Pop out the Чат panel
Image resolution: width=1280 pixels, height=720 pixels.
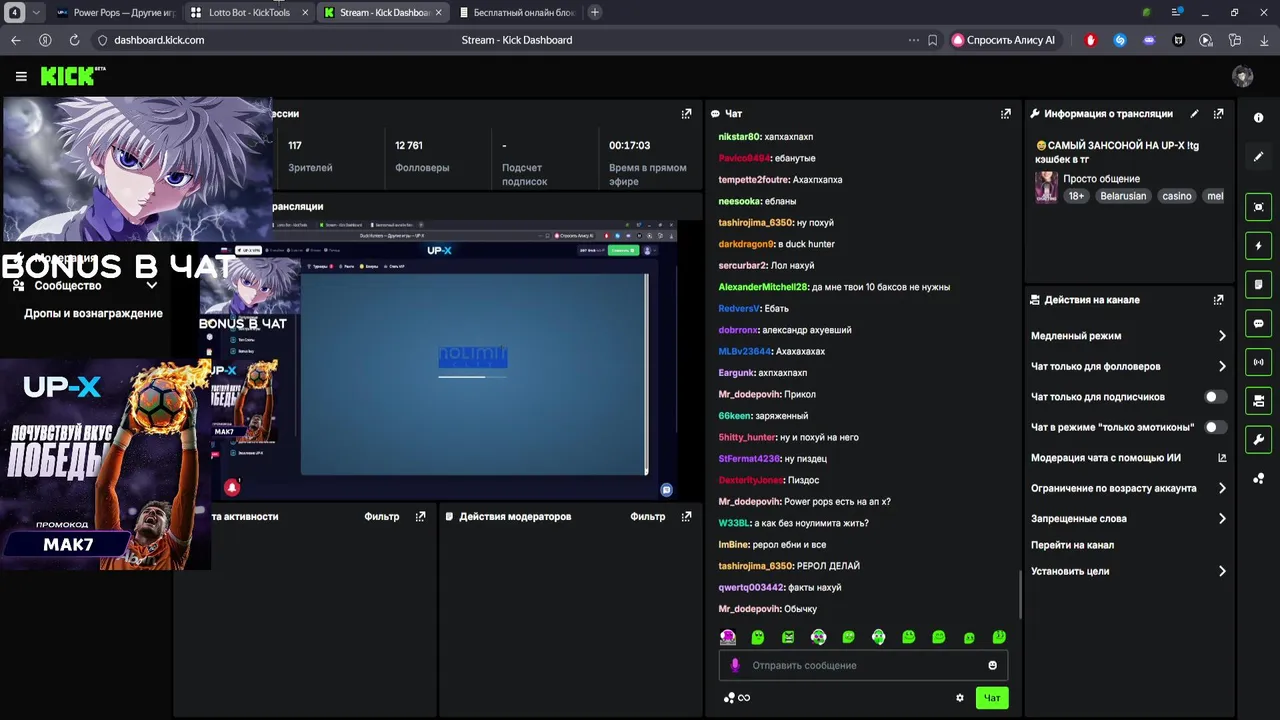click(x=1006, y=114)
